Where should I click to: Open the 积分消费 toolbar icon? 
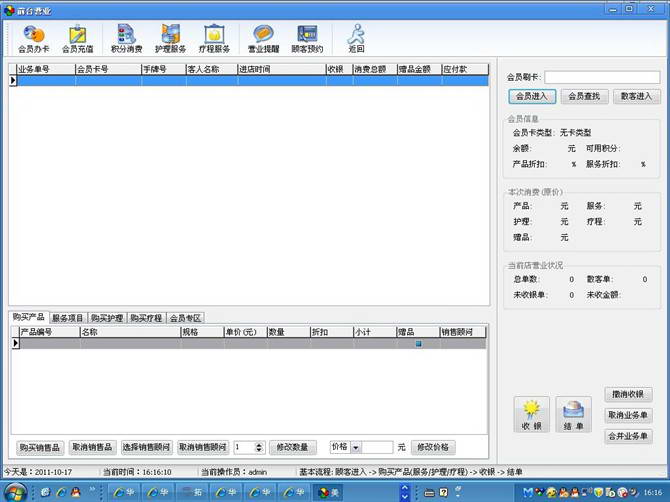[x=126, y=39]
